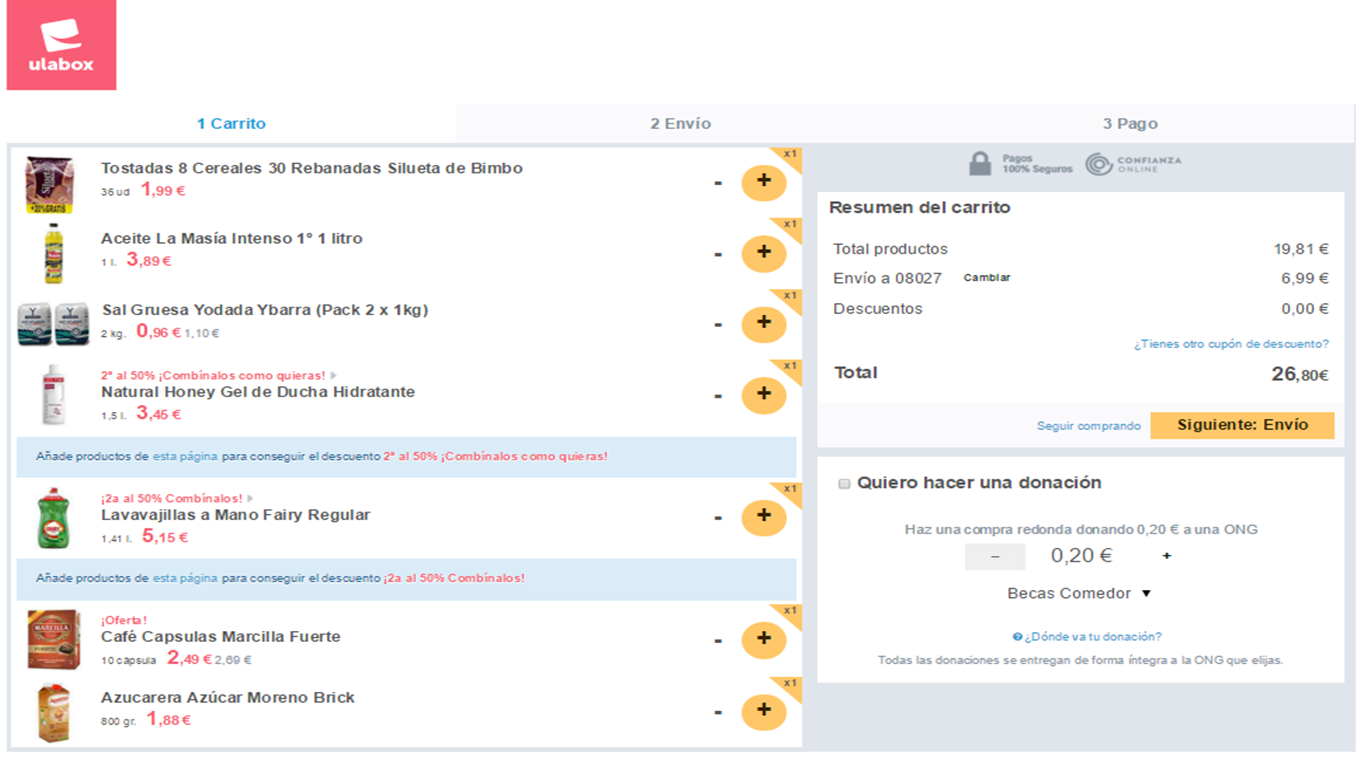The width and height of the screenshot is (1364, 767).
Task: Add one more Café Capsulas Marcilla Fuerte
Action: click(x=764, y=639)
